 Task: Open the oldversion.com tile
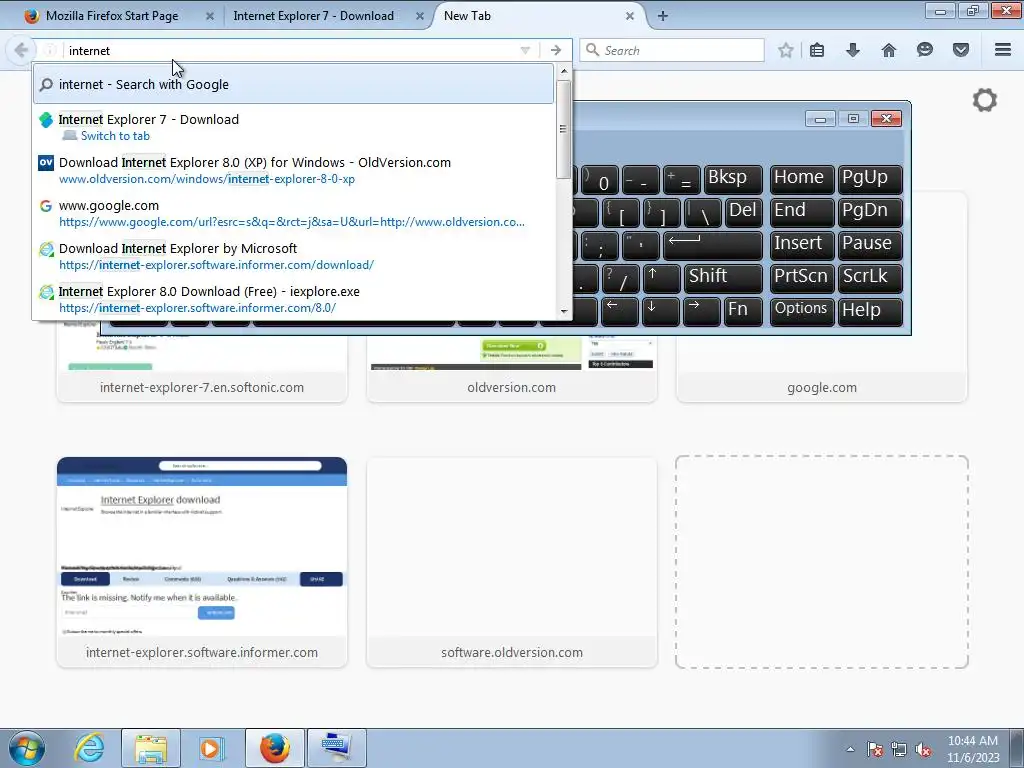[x=511, y=369]
